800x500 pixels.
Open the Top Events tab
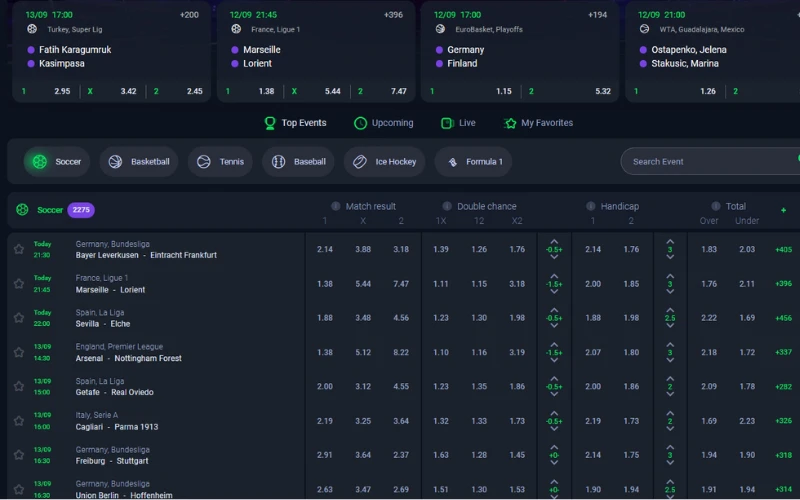click(295, 123)
